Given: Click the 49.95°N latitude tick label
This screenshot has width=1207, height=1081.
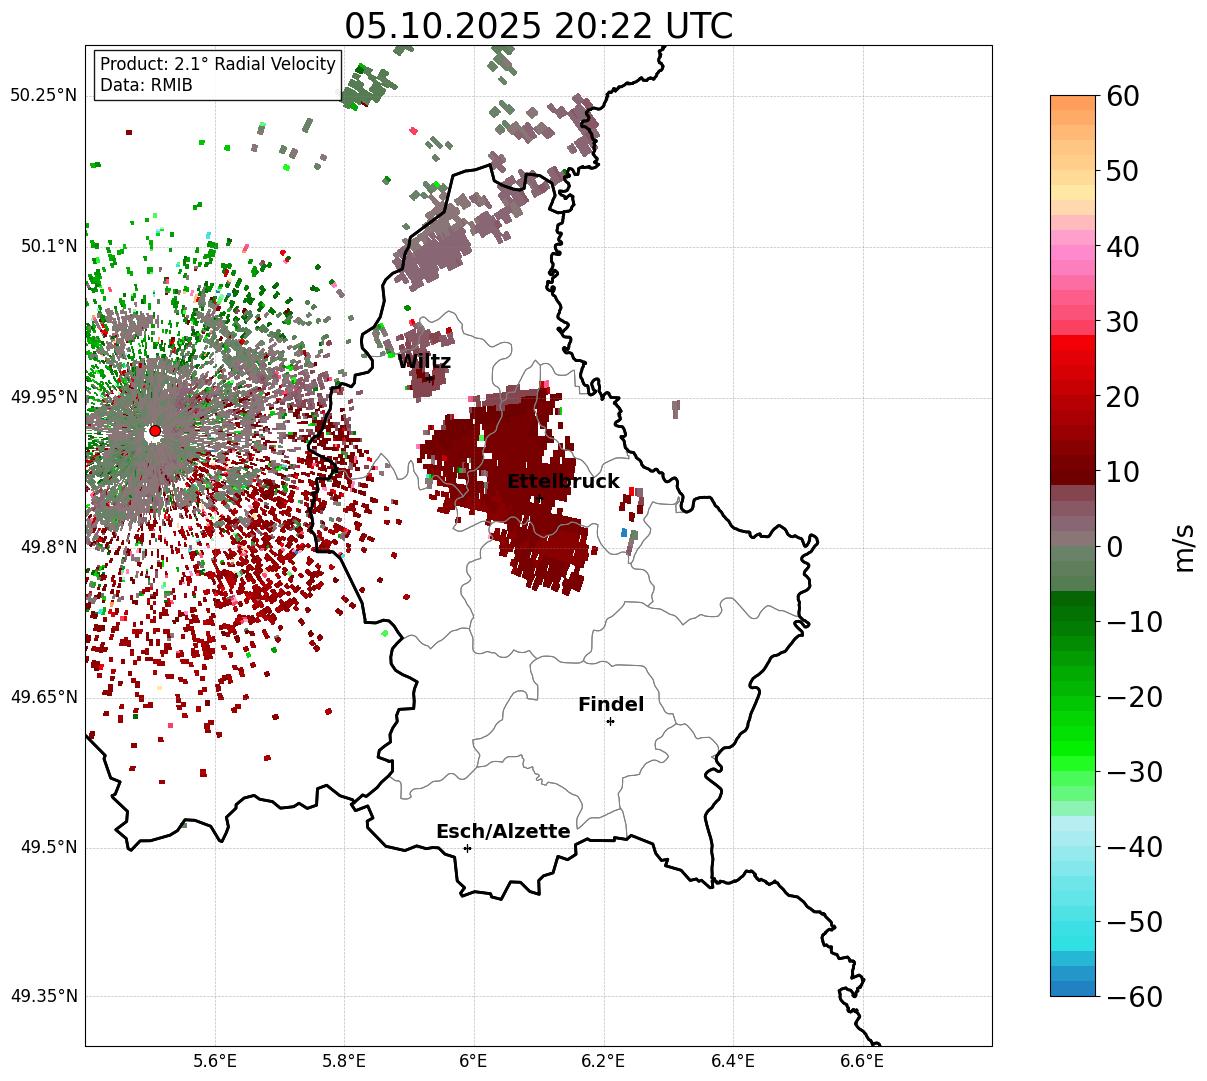Looking at the screenshot, I should [x=43, y=397].
